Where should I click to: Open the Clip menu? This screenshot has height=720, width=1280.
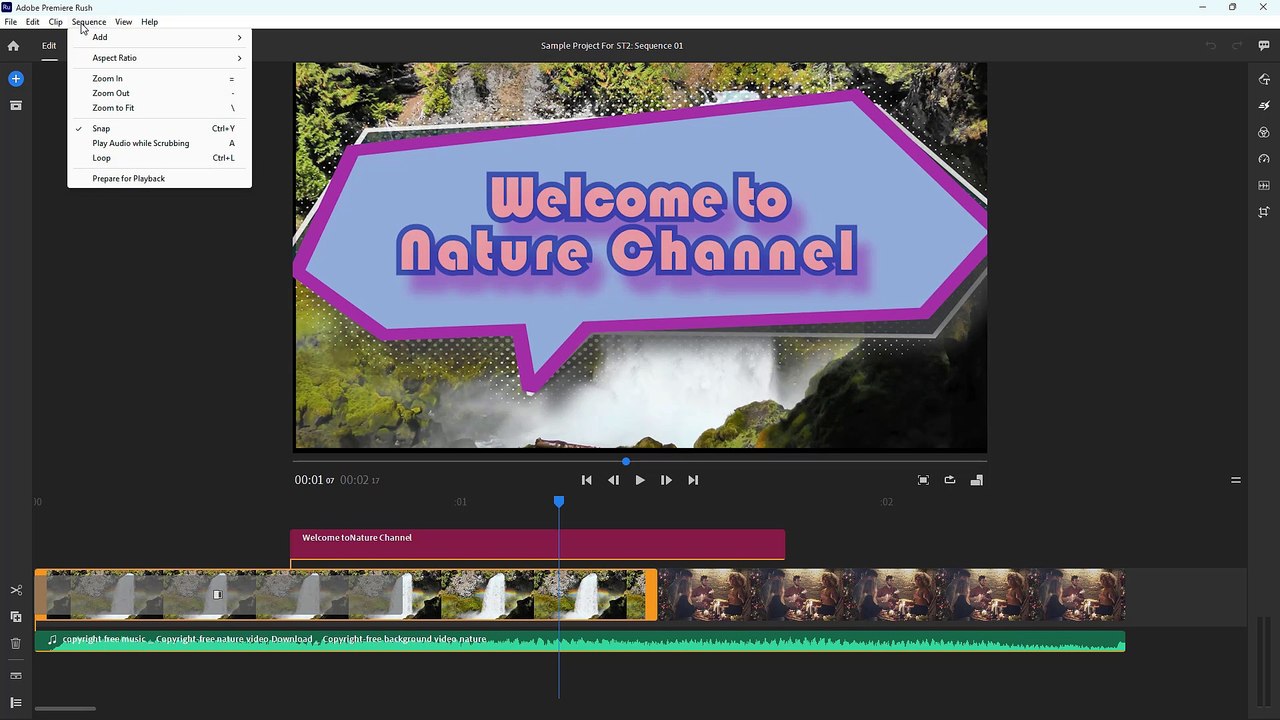(55, 22)
